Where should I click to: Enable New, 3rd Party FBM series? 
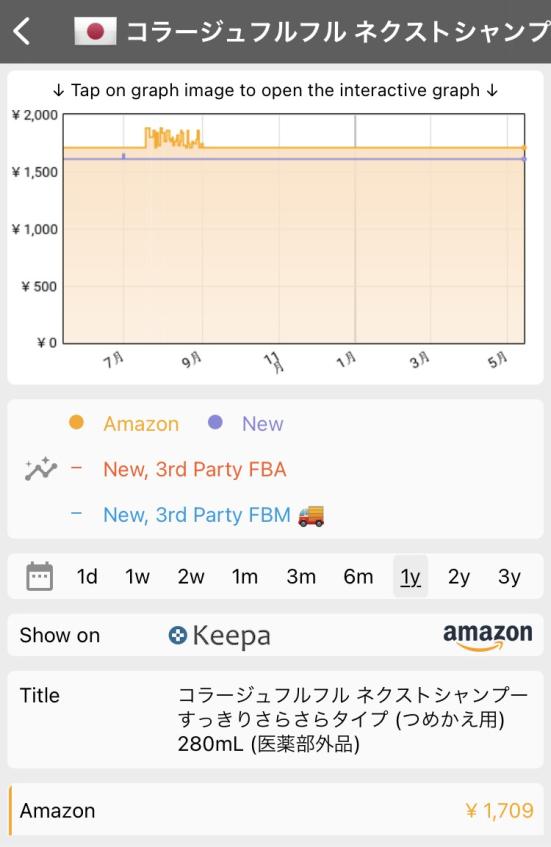(x=197, y=515)
